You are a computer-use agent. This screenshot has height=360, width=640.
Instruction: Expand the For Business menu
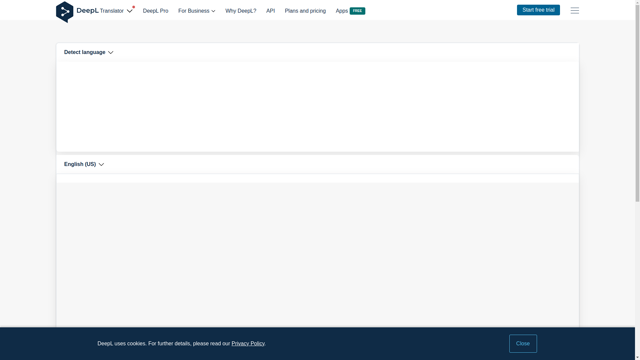(196, 11)
